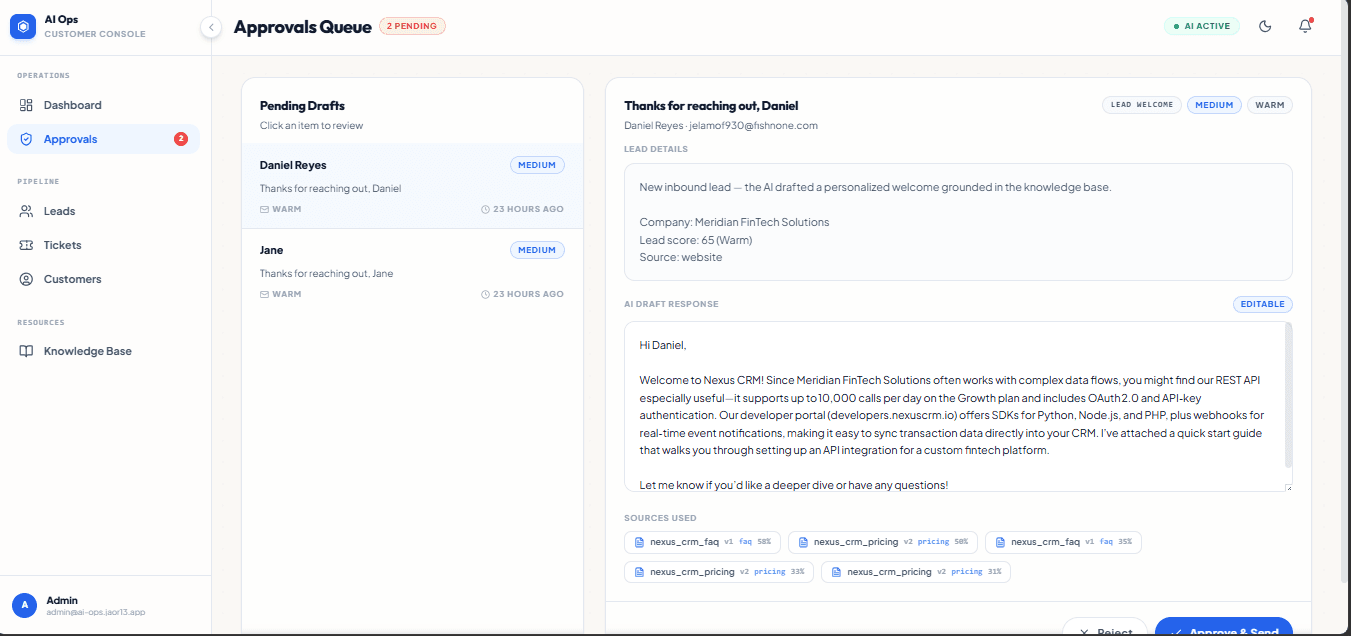The height and width of the screenshot is (636, 1351).
Task: Click the document icon on pricing 33% chip
Action: click(640, 572)
